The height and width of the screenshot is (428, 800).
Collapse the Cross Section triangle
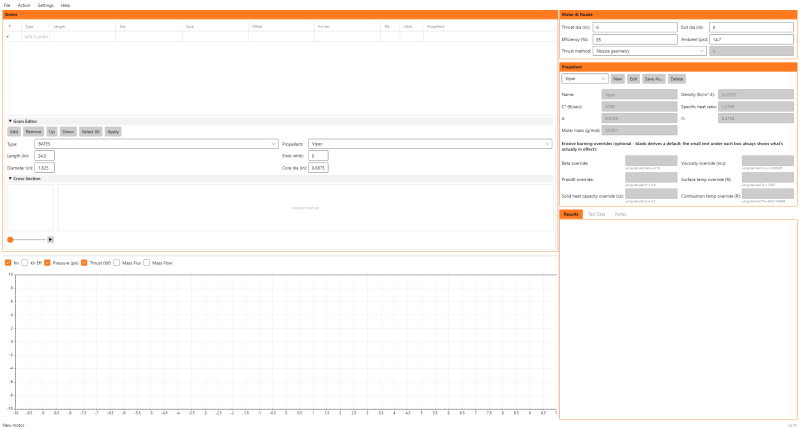pos(10,179)
